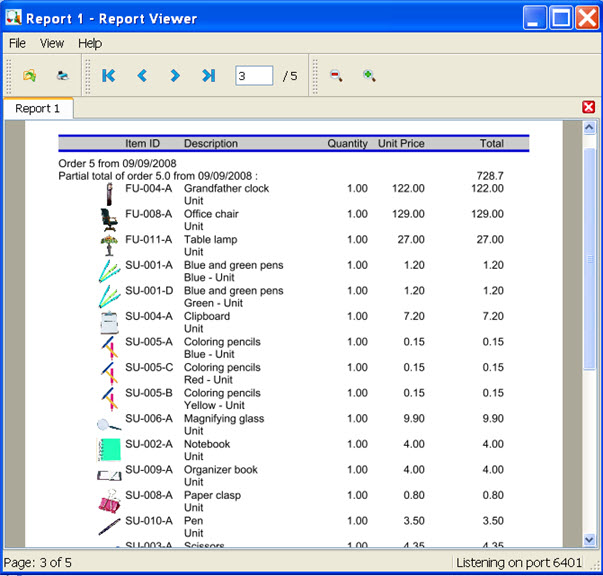Click the Total column header
This screenshot has height=576, width=603.
tap(491, 143)
